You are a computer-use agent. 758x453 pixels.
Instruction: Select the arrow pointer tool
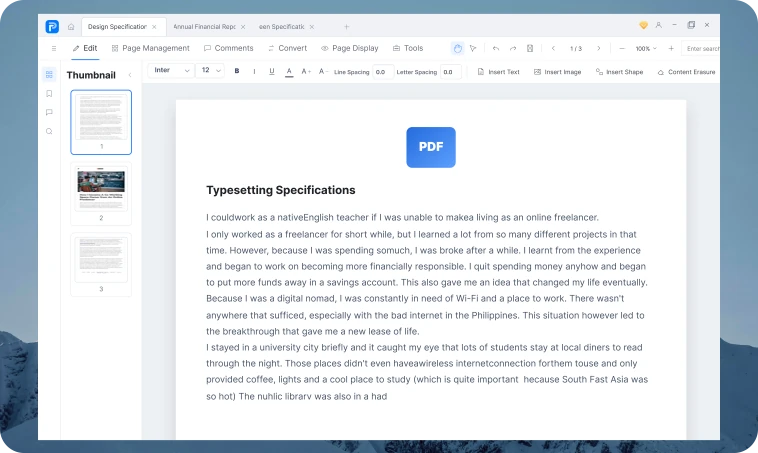click(x=473, y=48)
